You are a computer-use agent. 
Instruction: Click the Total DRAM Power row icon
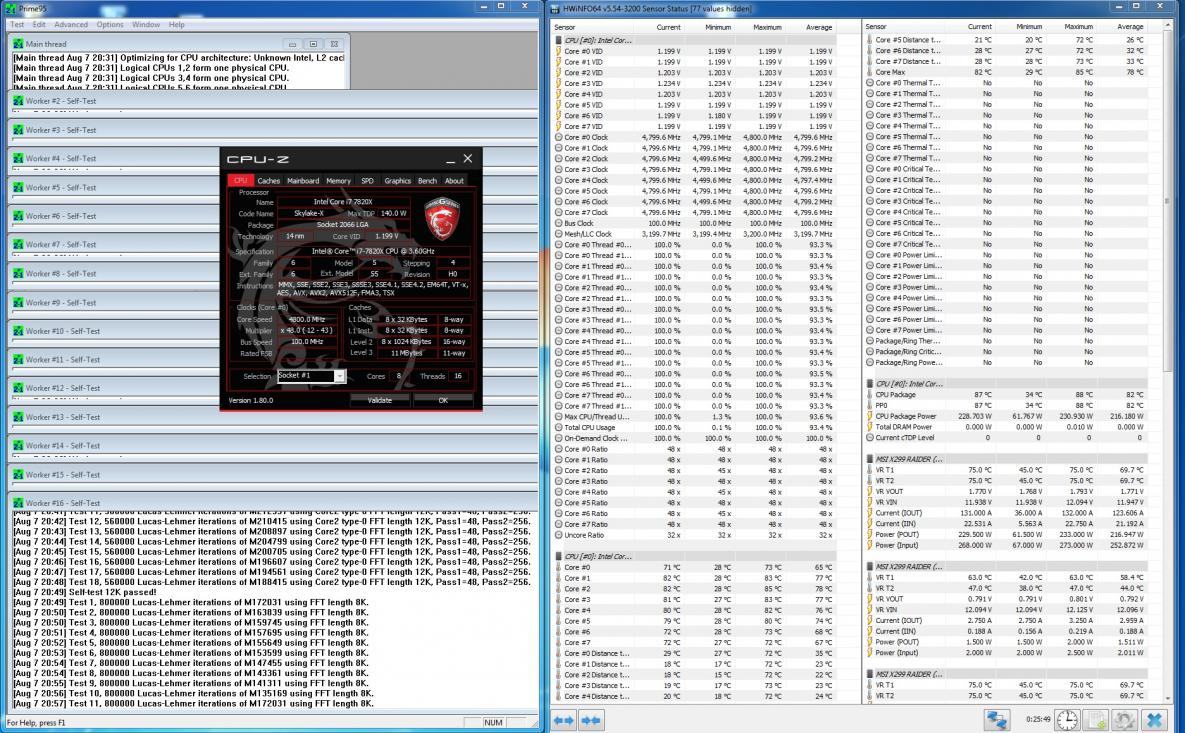(x=870, y=427)
